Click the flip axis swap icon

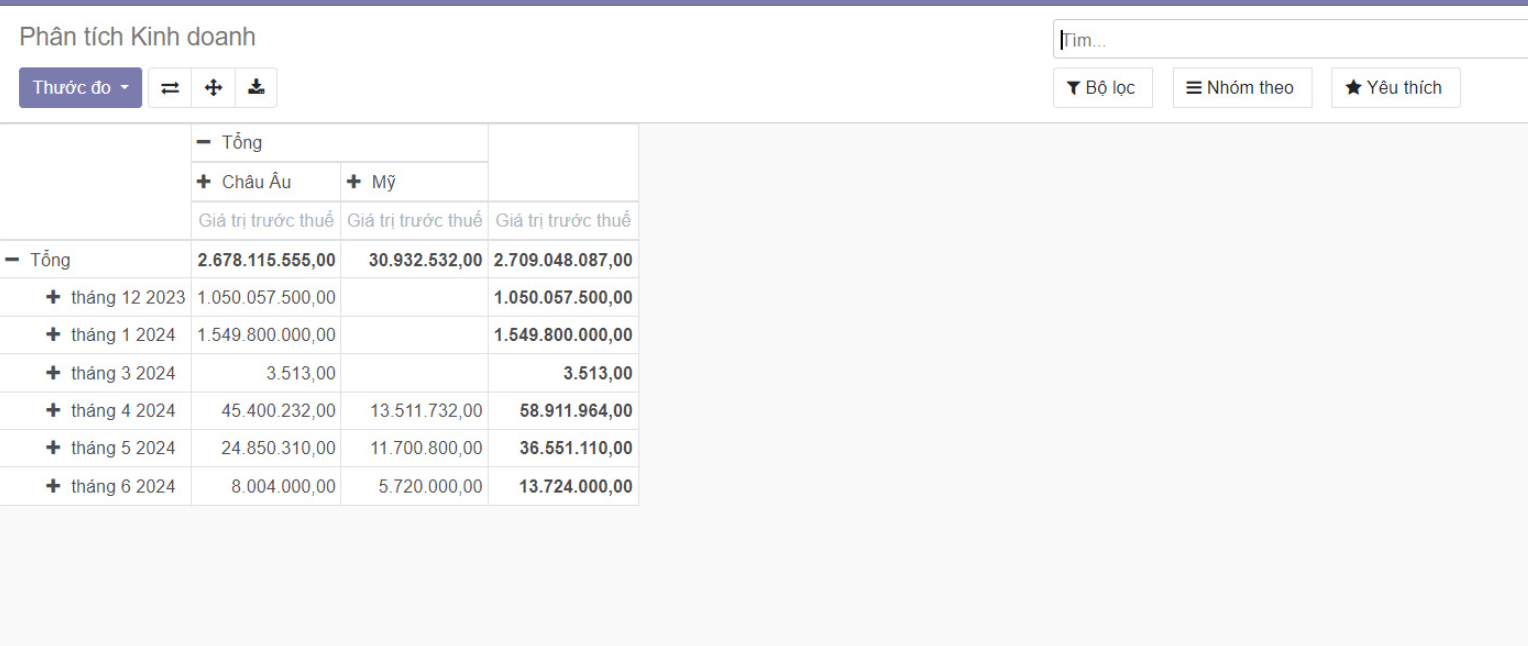click(170, 88)
